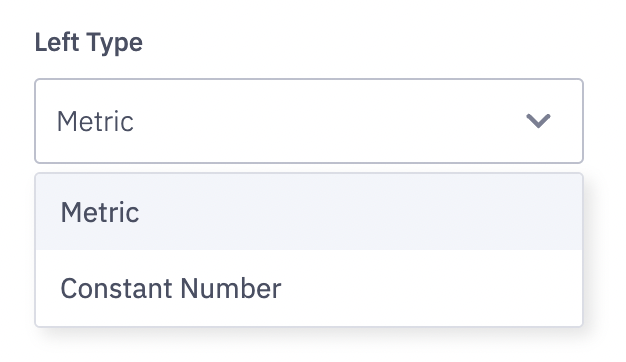The image size is (626, 362).
Task: Focus the Left Type combo box
Action: tap(309, 121)
